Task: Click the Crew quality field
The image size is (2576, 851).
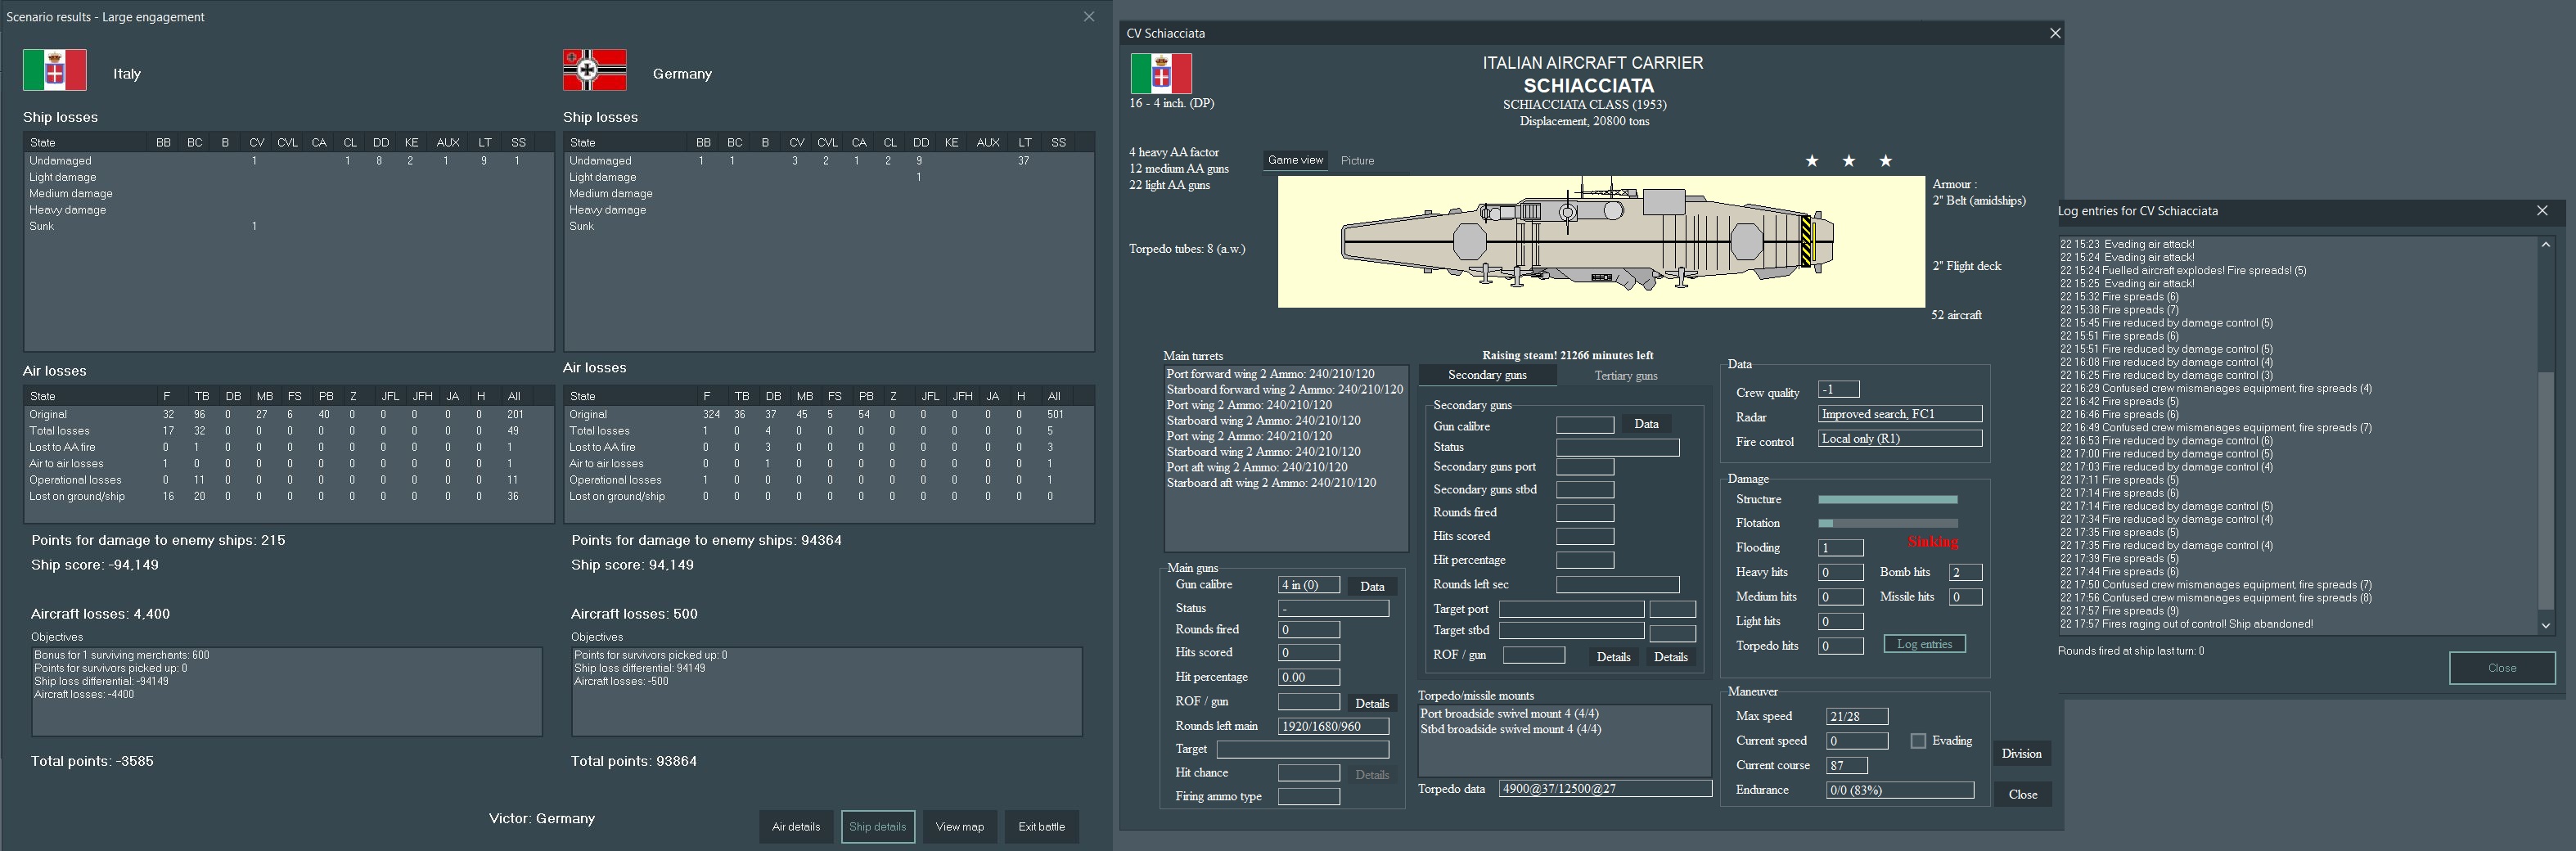Action: pyautogui.click(x=1838, y=389)
